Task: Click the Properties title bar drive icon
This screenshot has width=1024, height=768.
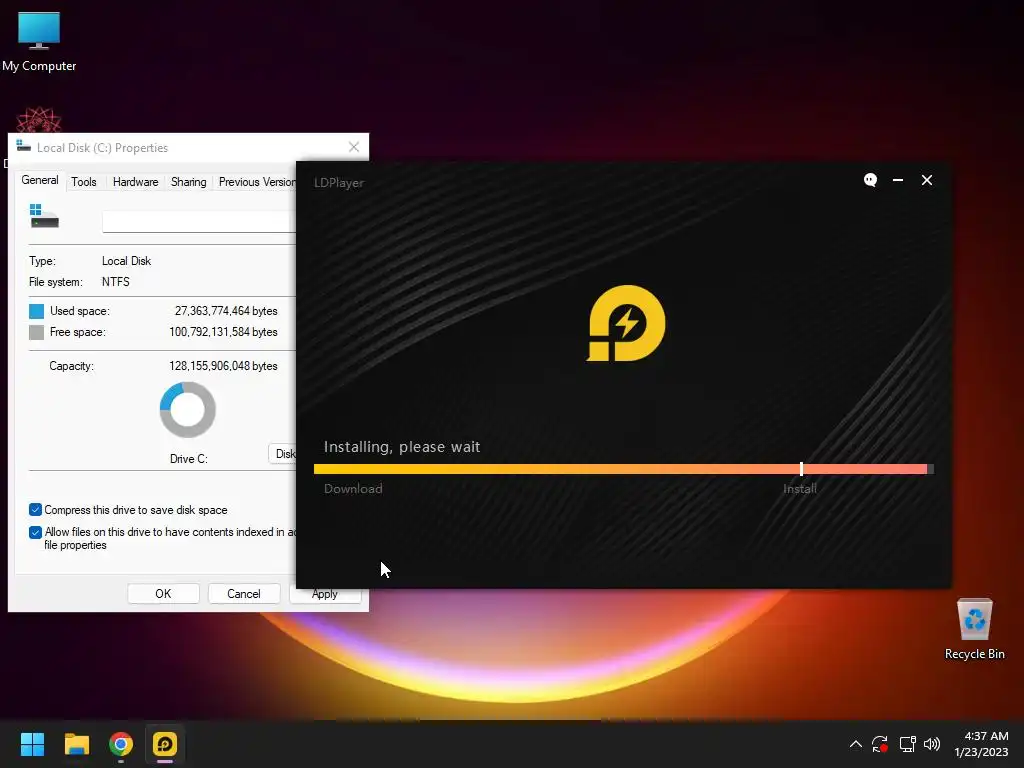Action: click(24, 146)
